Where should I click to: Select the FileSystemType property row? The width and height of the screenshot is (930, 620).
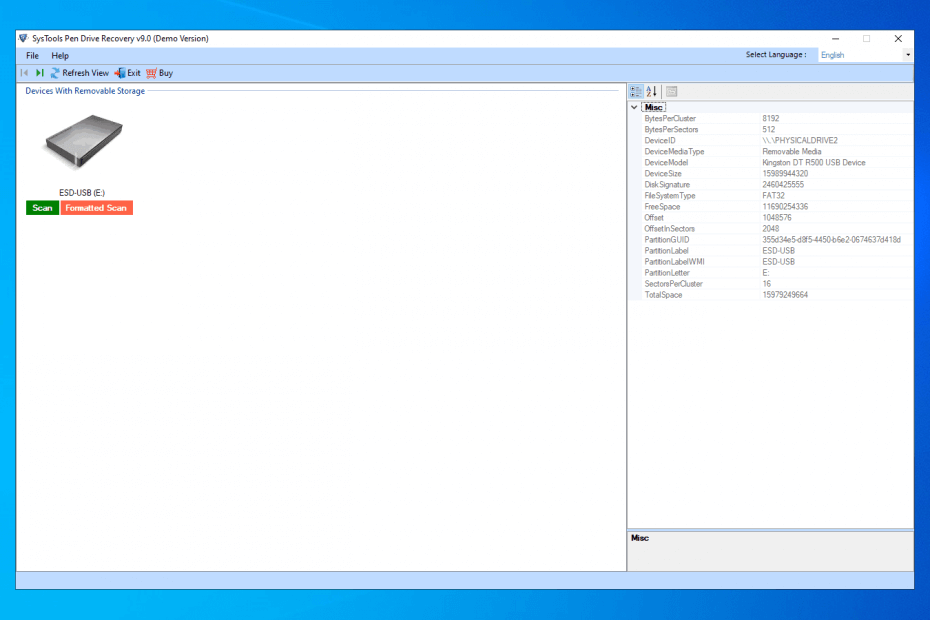coord(778,196)
